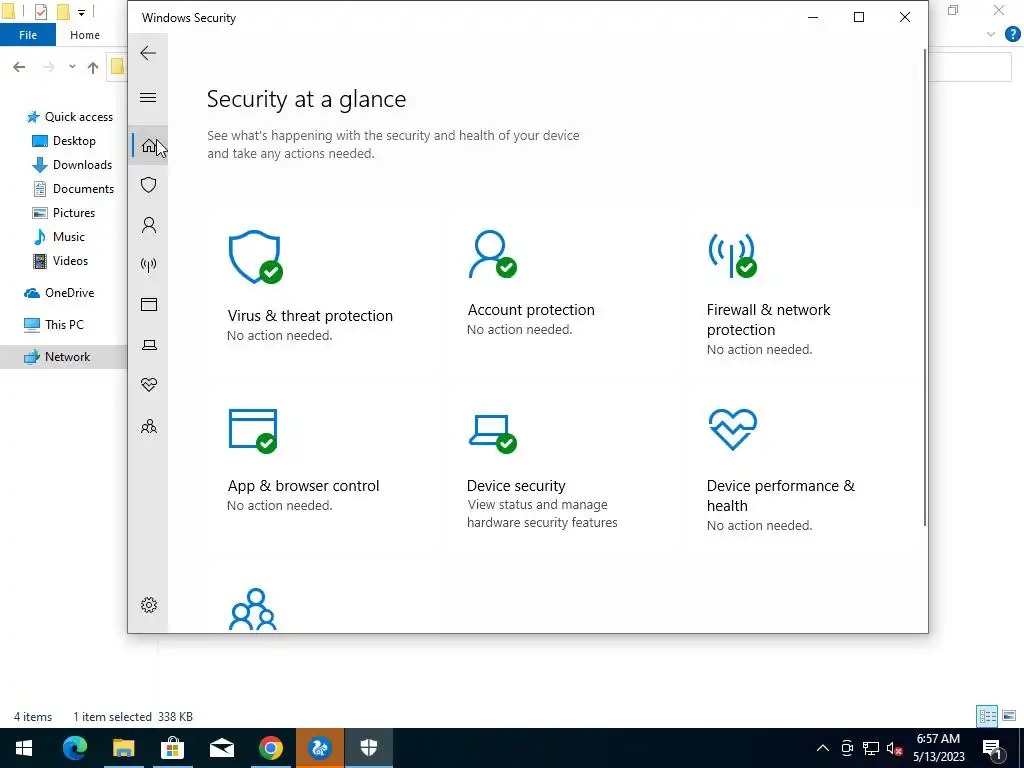The image size is (1024, 768).
Task: Launch Google Chrome from taskbar
Action: tap(270, 748)
